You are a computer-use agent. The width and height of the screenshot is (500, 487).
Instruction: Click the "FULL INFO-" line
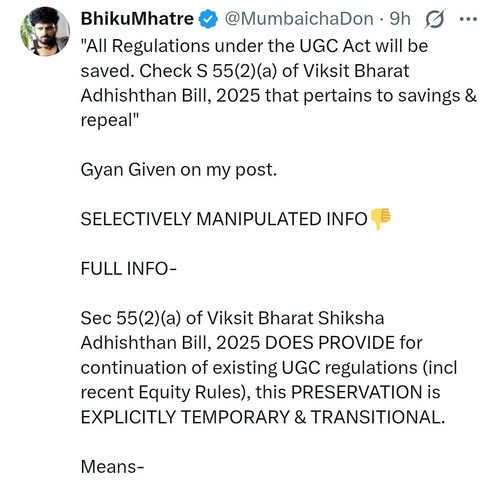[x=128, y=269]
